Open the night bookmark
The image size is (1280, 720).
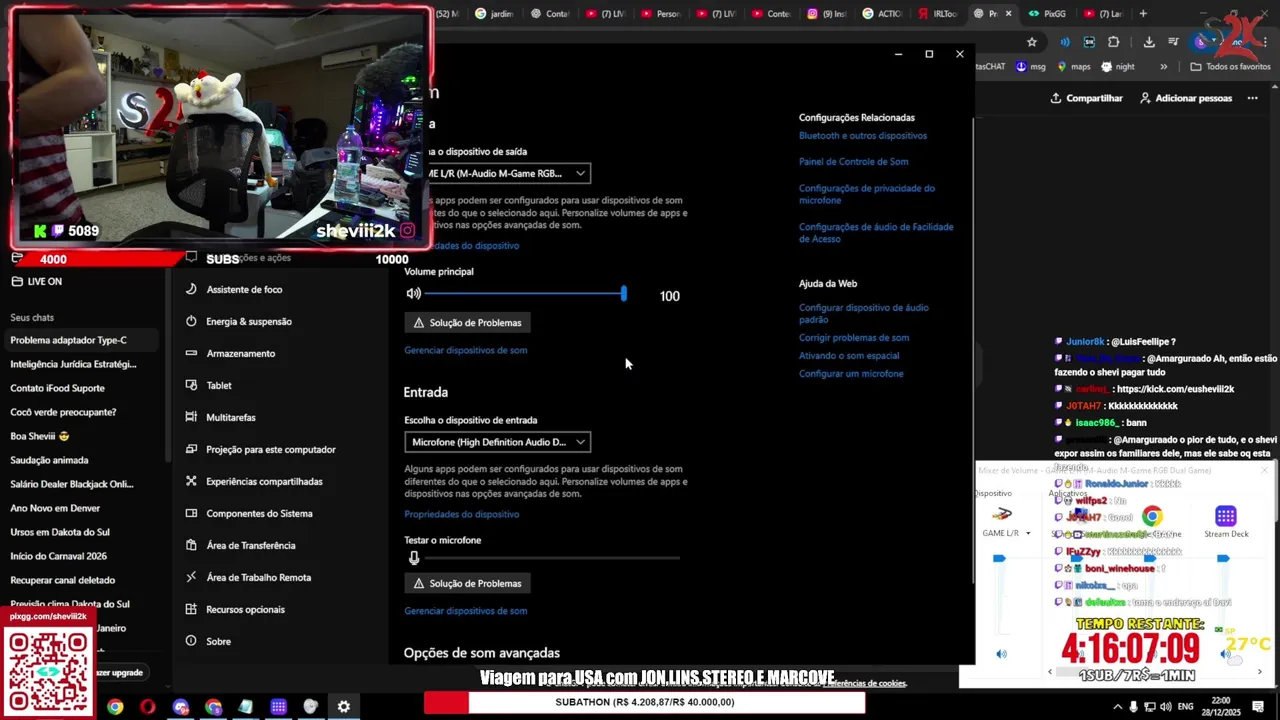[x=1118, y=67]
